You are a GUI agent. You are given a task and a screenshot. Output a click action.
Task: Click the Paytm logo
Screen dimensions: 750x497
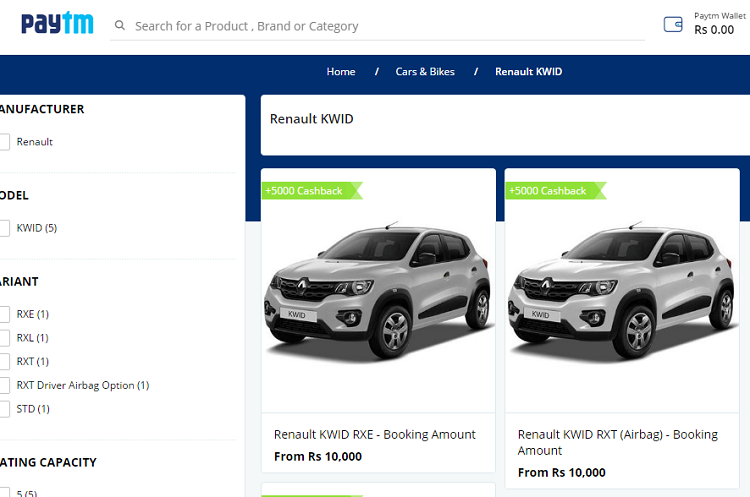(x=57, y=23)
